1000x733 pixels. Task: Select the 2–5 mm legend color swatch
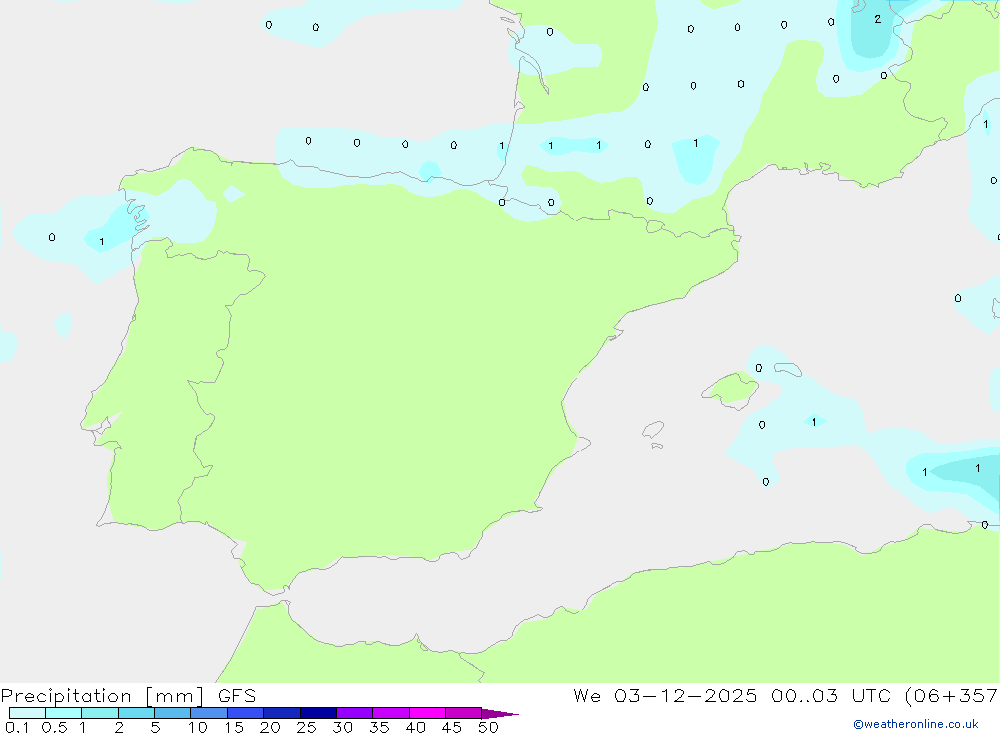pos(136,713)
